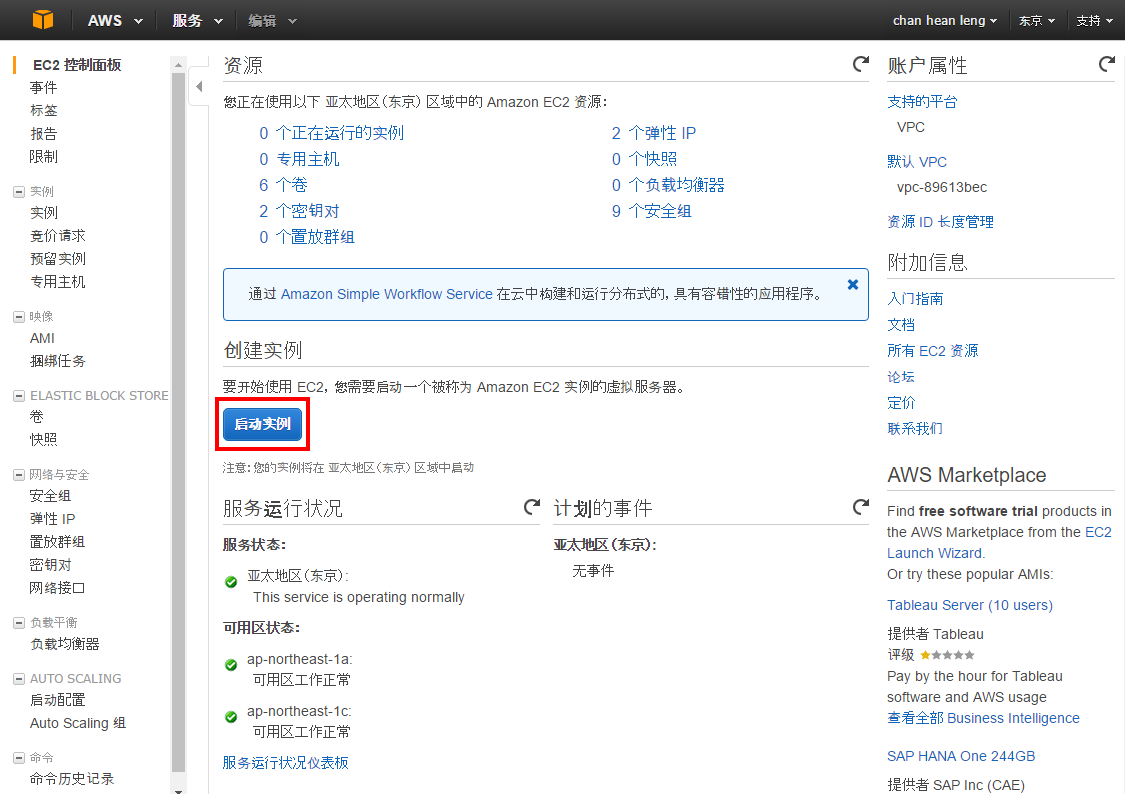Open the 服务 services menu

coord(197,21)
